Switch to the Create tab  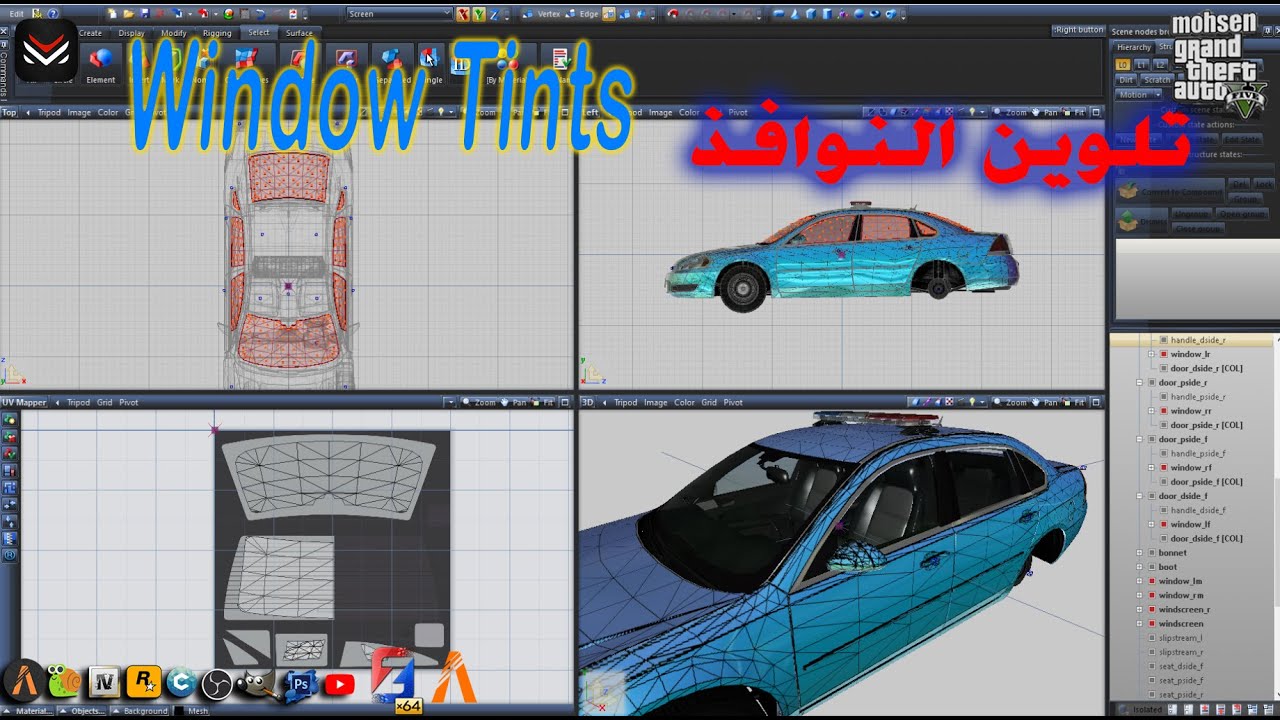coord(90,33)
